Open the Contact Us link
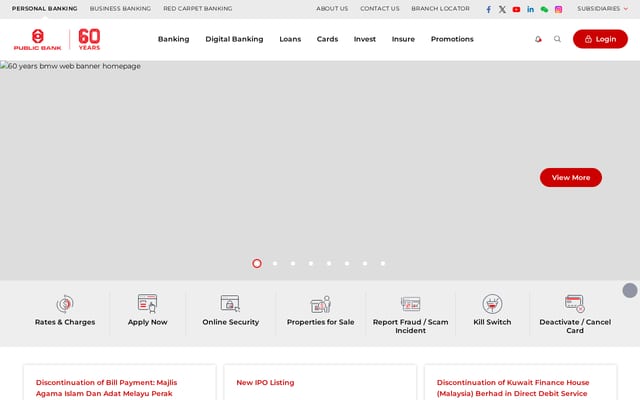The height and width of the screenshot is (400, 640). [x=380, y=9]
